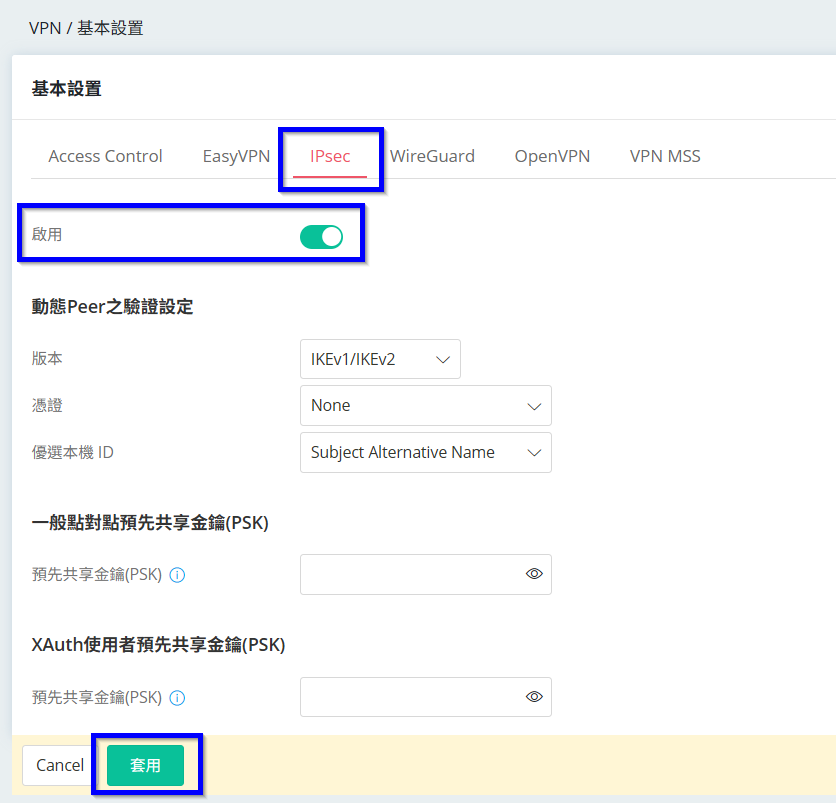Reveal the XAuth user pre-shared key
This screenshot has width=836, height=803.
tap(534, 697)
